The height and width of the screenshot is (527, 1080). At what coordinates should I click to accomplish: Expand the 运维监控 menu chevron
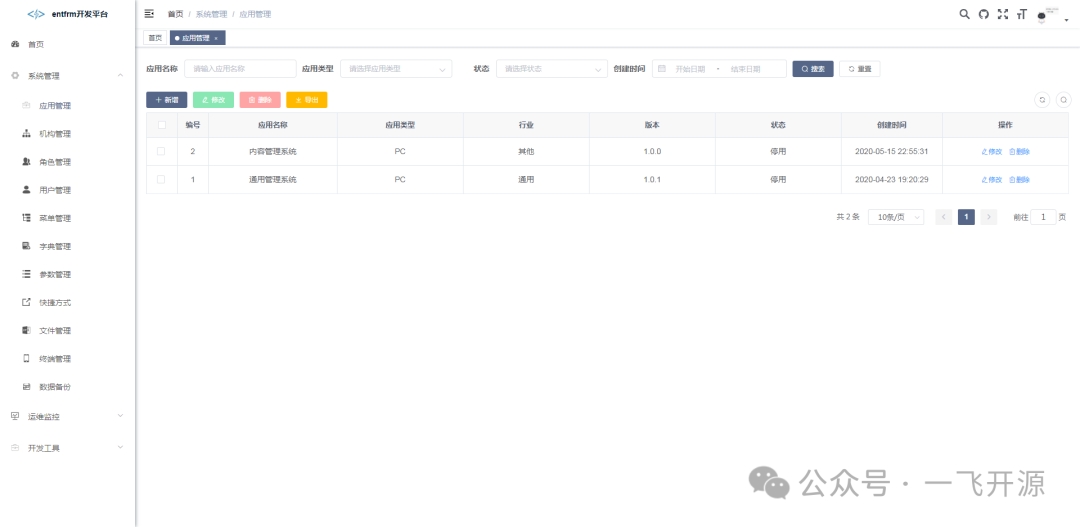coord(121,415)
